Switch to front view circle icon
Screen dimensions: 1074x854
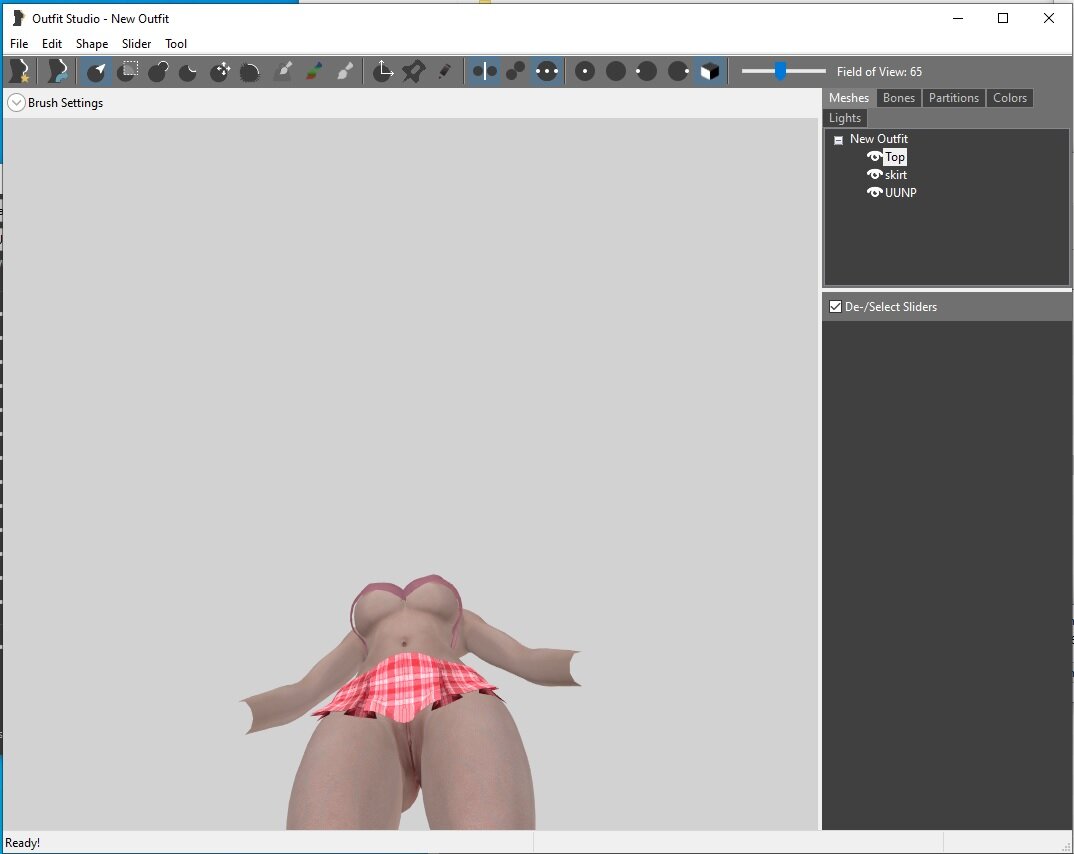[585, 71]
